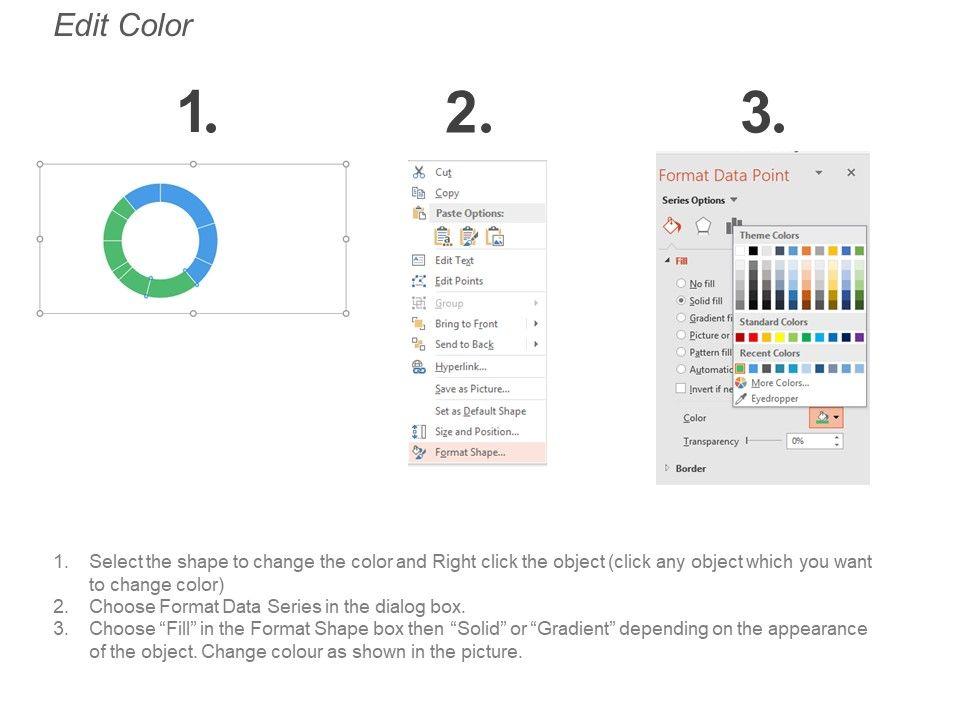The width and height of the screenshot is (960, 720).
Task: Expand the Border section
Action: pos(667,468)
